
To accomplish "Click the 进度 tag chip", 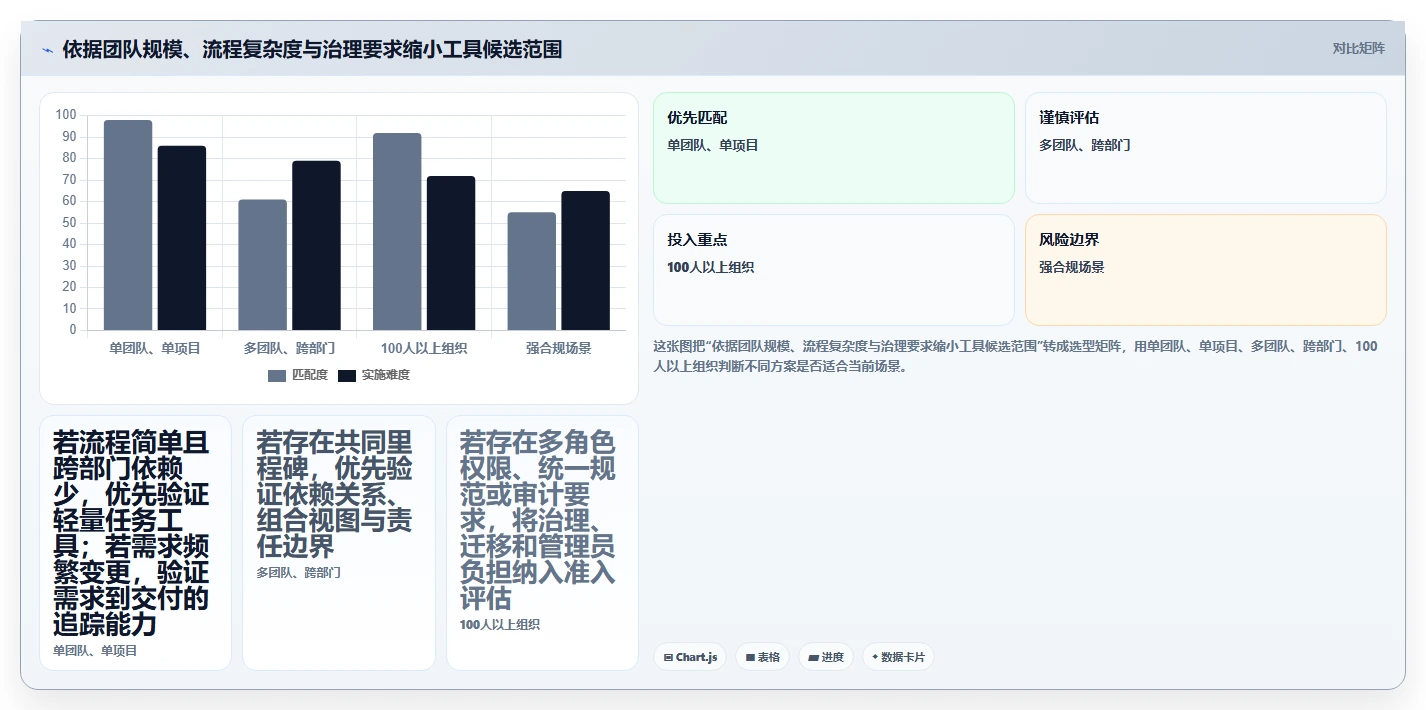I will [x=826, y=657].
